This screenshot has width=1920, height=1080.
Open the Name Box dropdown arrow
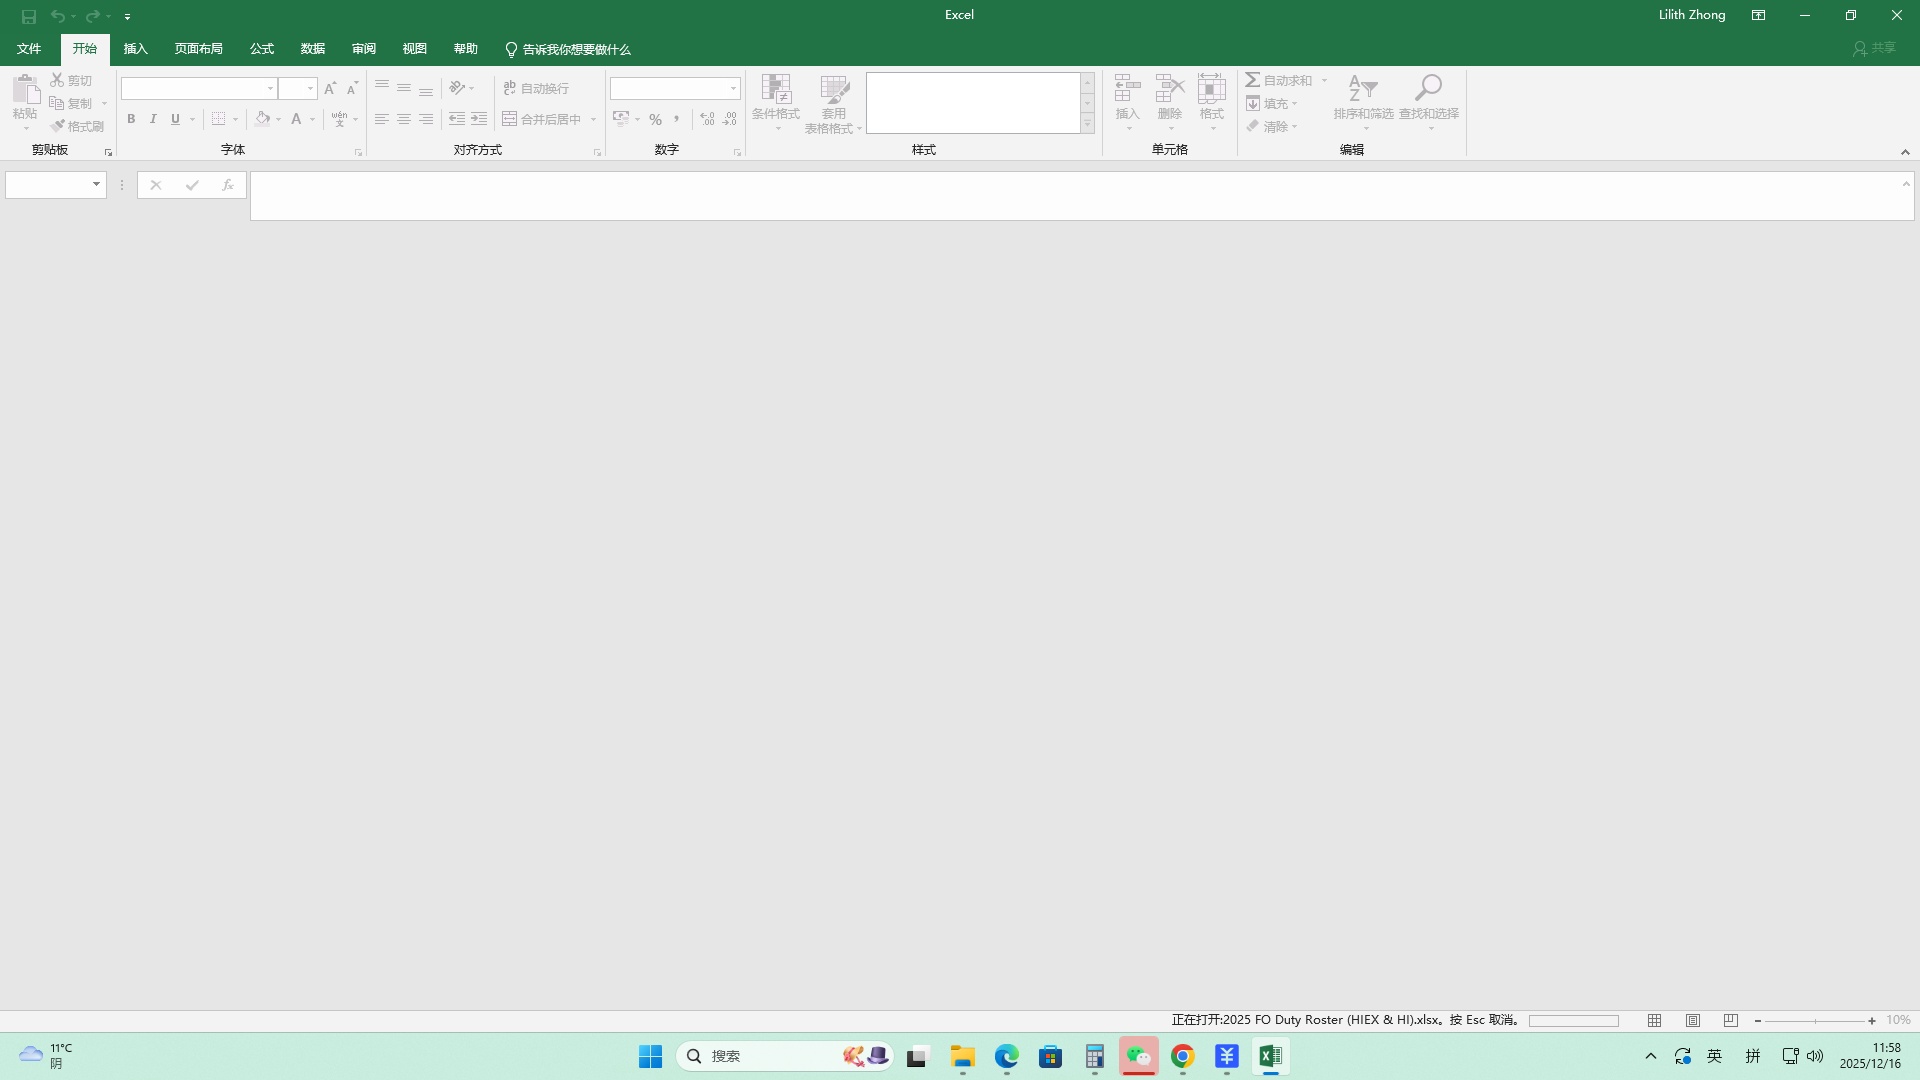pyautogui.click(x=96, y=185)
